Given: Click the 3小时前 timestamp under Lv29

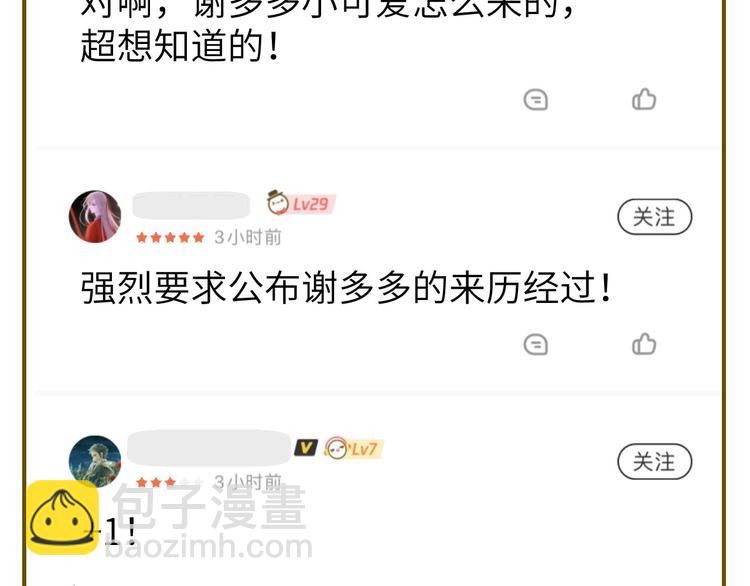Looking at the screenshot, I should [248, 237].
